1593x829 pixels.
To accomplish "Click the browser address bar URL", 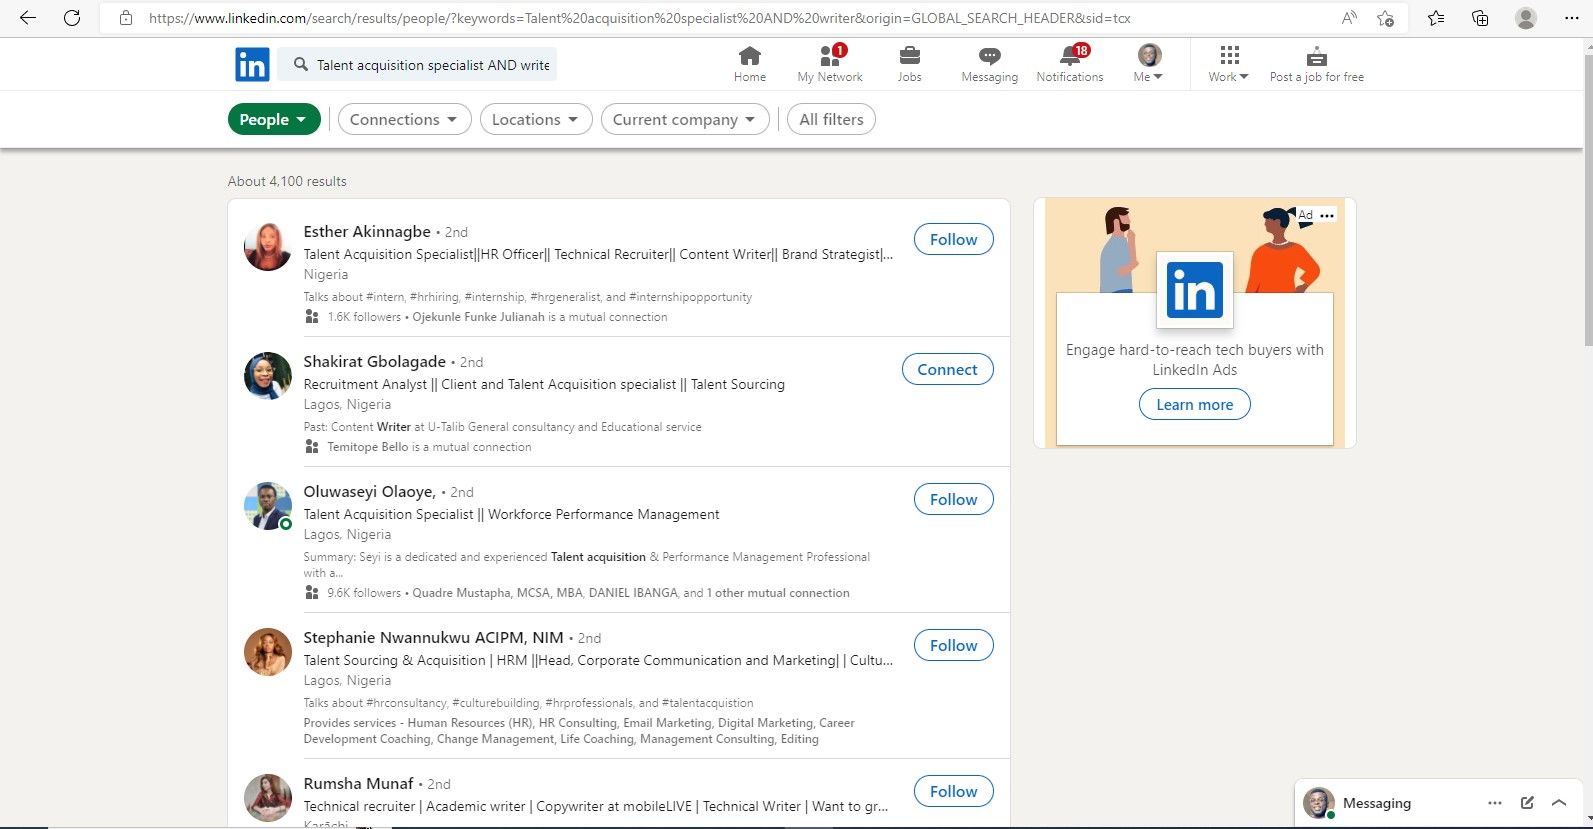I will [x=640, y=18].
